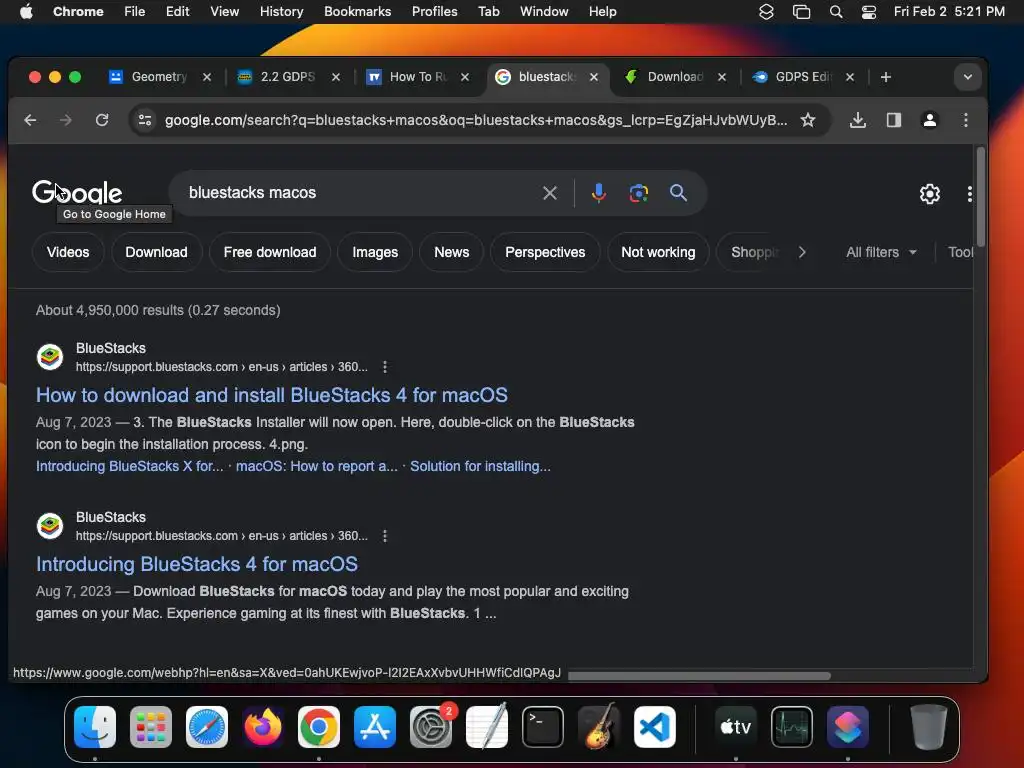Click the Chrome address bar URL
The height and width of the screenshot is (768, 1024).
coord(475,120)
